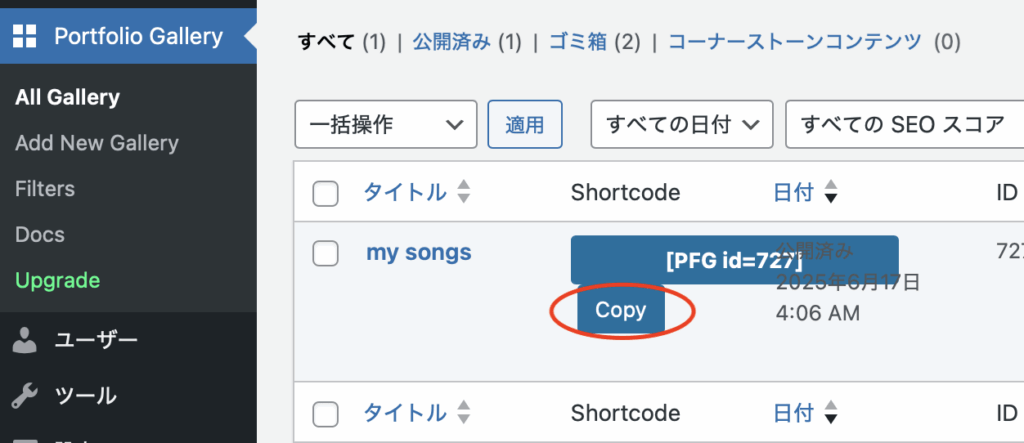Click sort arrows next to top 日付 header
The image size is (1024, 443).
point(830,192)
